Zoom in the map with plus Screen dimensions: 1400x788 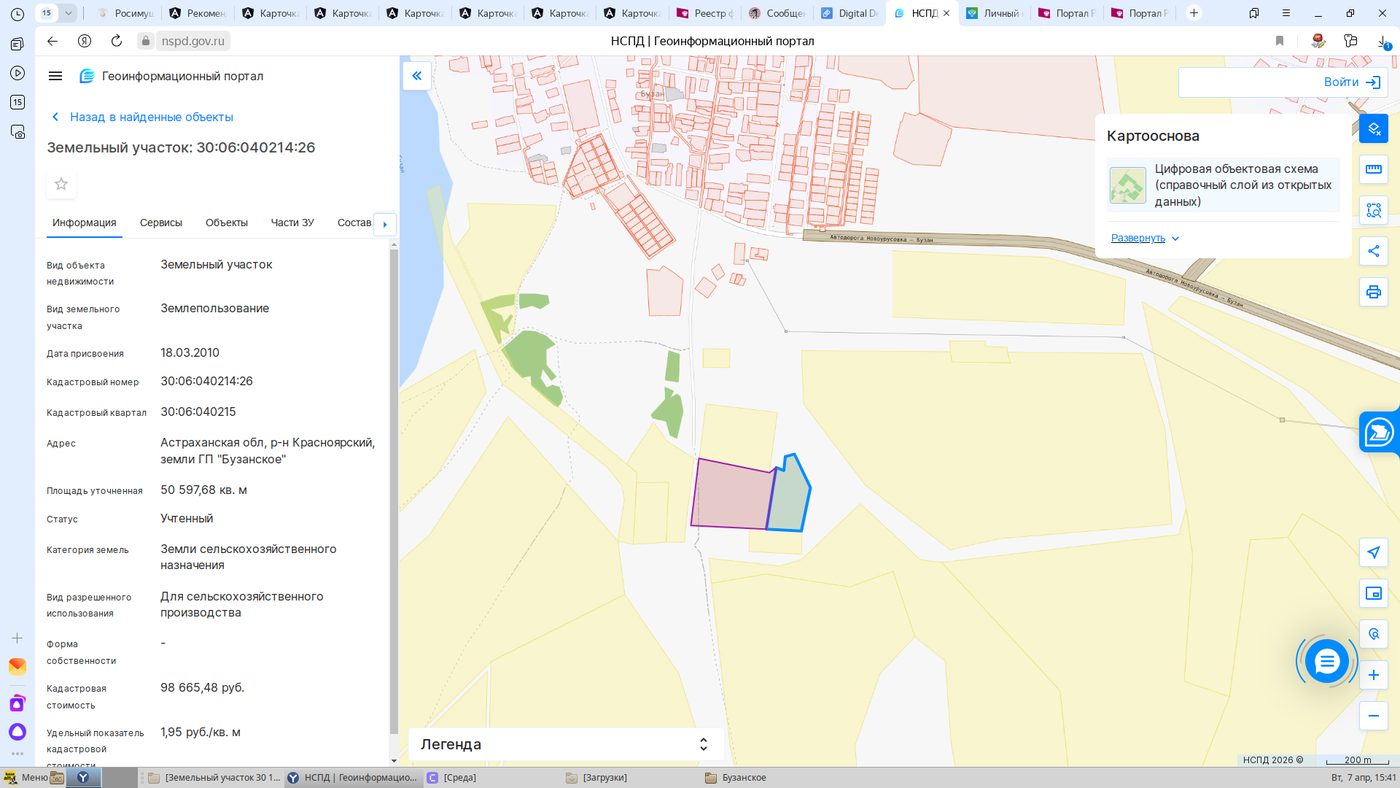tap(1374, 675)
